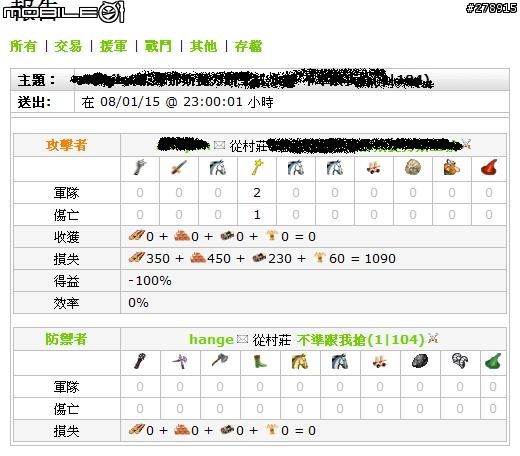The height and width of the screenshot is (456, 520).
Task: Switch to the 交易 tab
Action: (68, 46)
